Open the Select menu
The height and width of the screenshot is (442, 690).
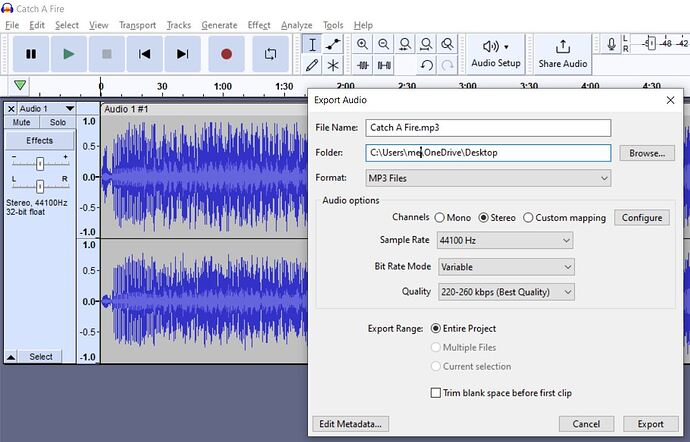67,25
